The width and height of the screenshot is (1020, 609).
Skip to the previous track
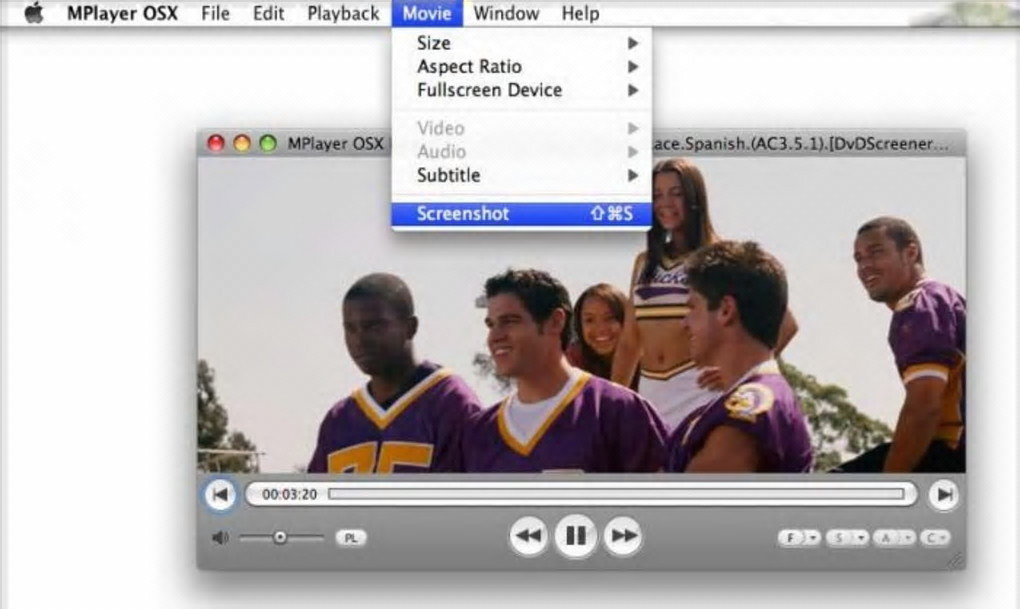point(220,494)
